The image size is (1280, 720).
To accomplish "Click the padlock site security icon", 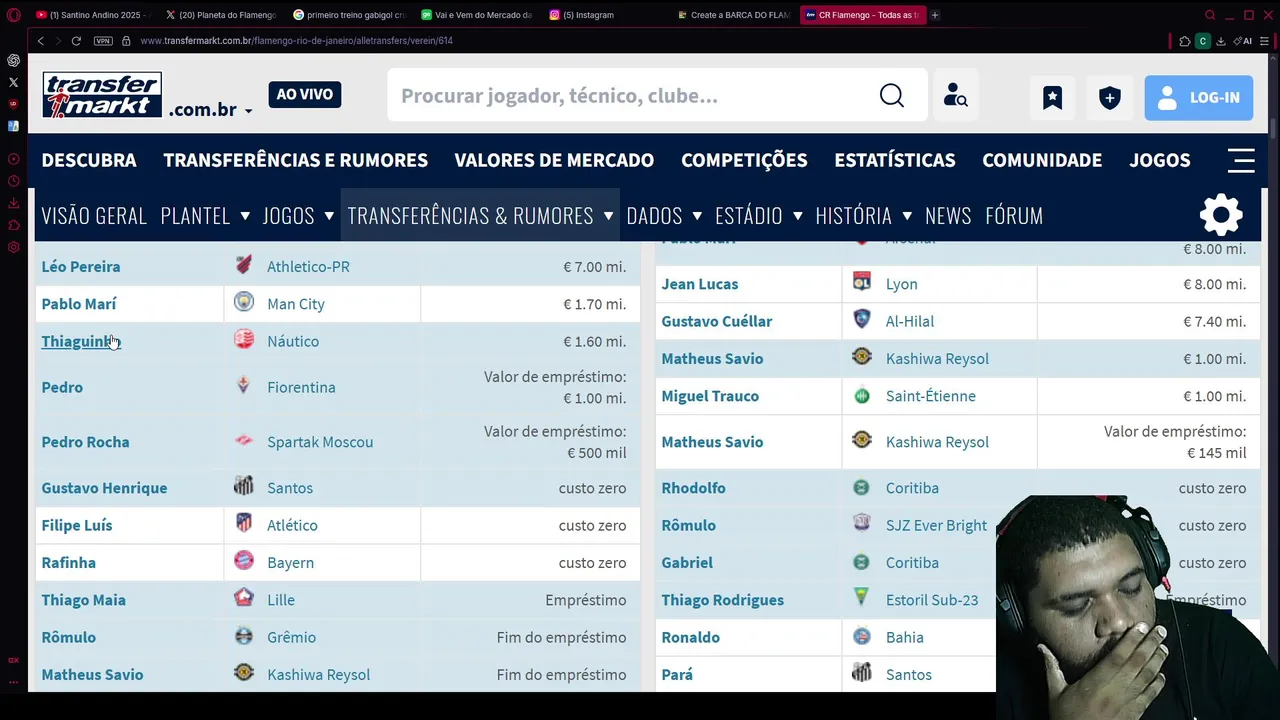I will [x=126, y=41].
